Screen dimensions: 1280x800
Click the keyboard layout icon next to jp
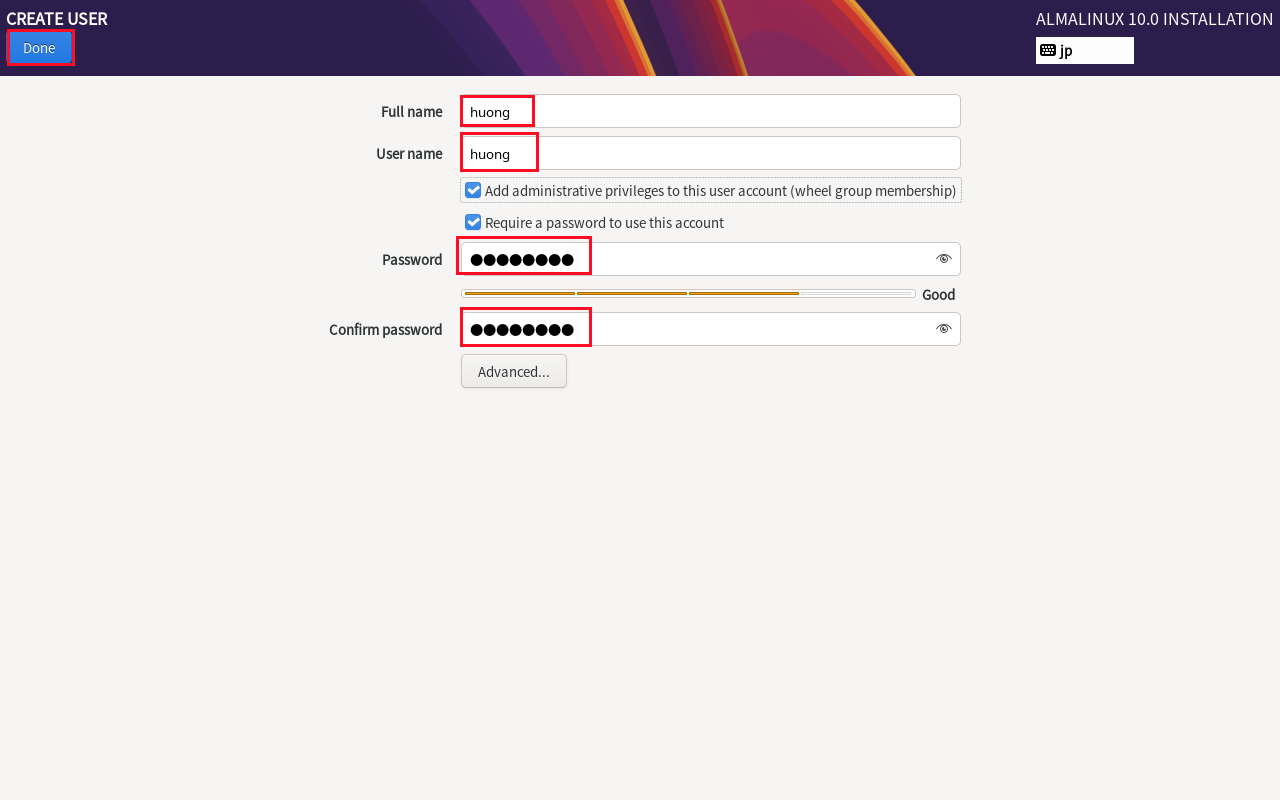tap(1048, 50)
